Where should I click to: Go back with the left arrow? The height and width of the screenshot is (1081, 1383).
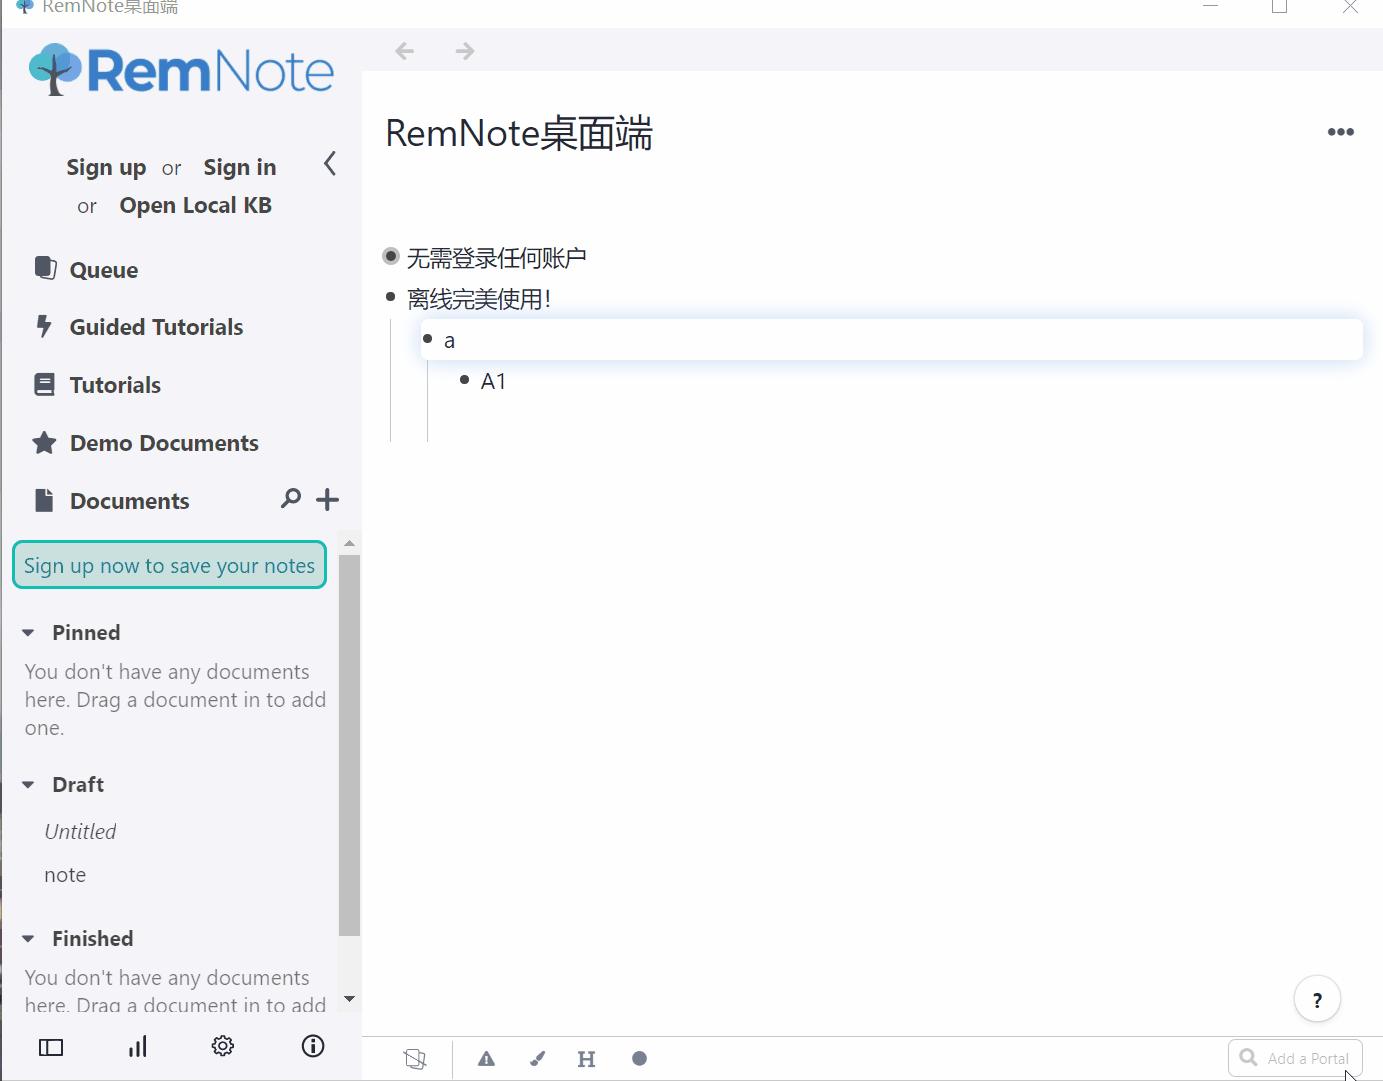coord(405,51)
